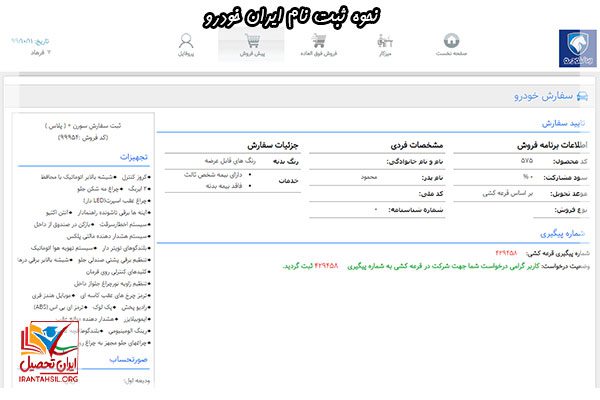Screen dimensions: 600x400
Task: Click the رنگ بدنه label
Action: click(x=285, y=162)
